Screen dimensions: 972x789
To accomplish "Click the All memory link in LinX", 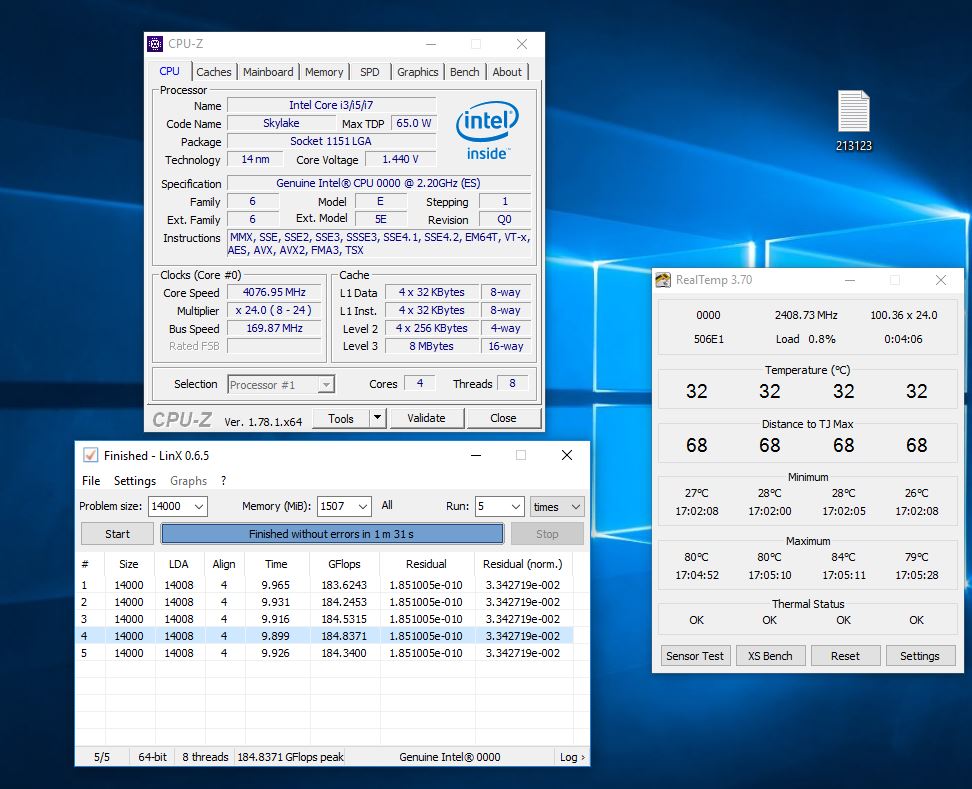I will pyautogui.click(x=387, y=505).
